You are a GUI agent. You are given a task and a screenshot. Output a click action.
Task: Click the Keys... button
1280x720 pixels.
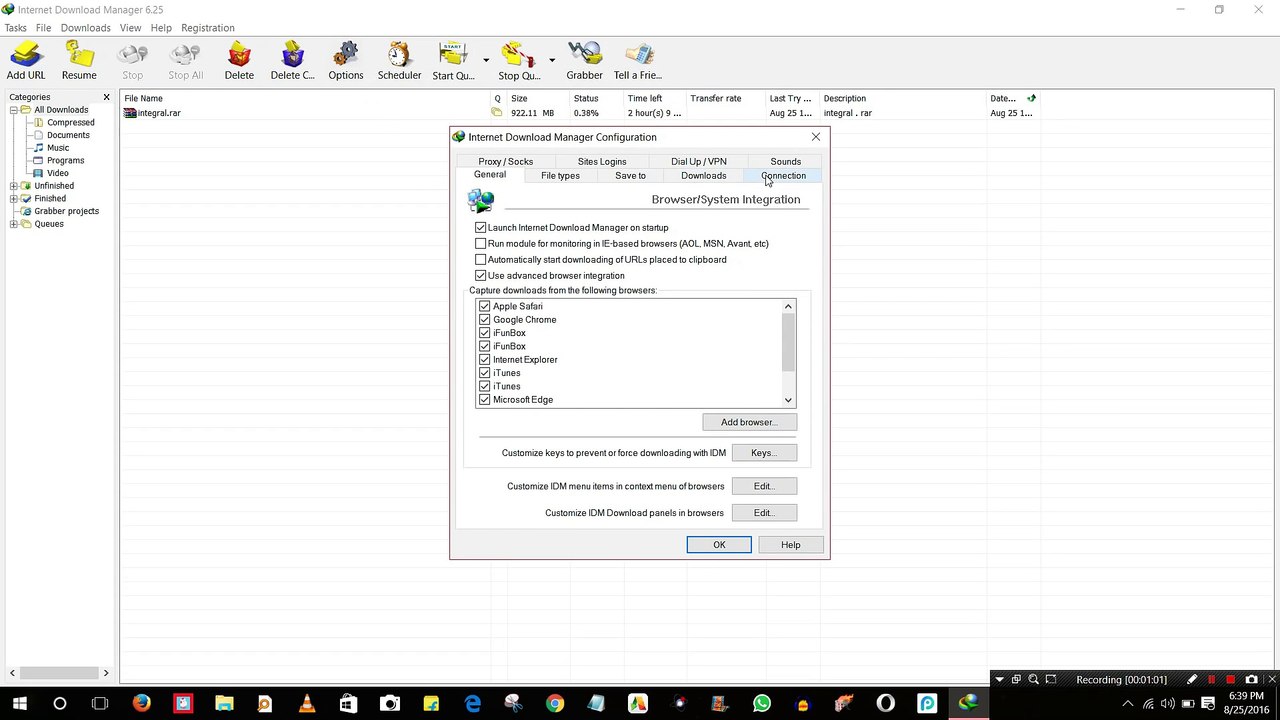pos(763,453)
